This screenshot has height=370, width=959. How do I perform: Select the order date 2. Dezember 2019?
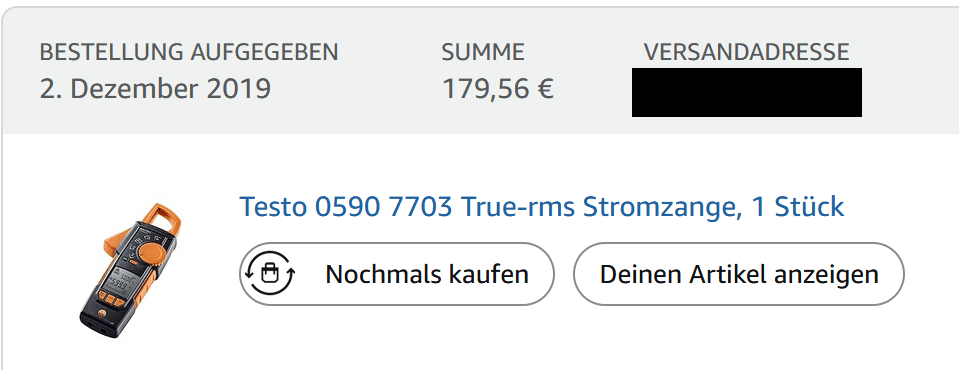click(x=155, y=89)
